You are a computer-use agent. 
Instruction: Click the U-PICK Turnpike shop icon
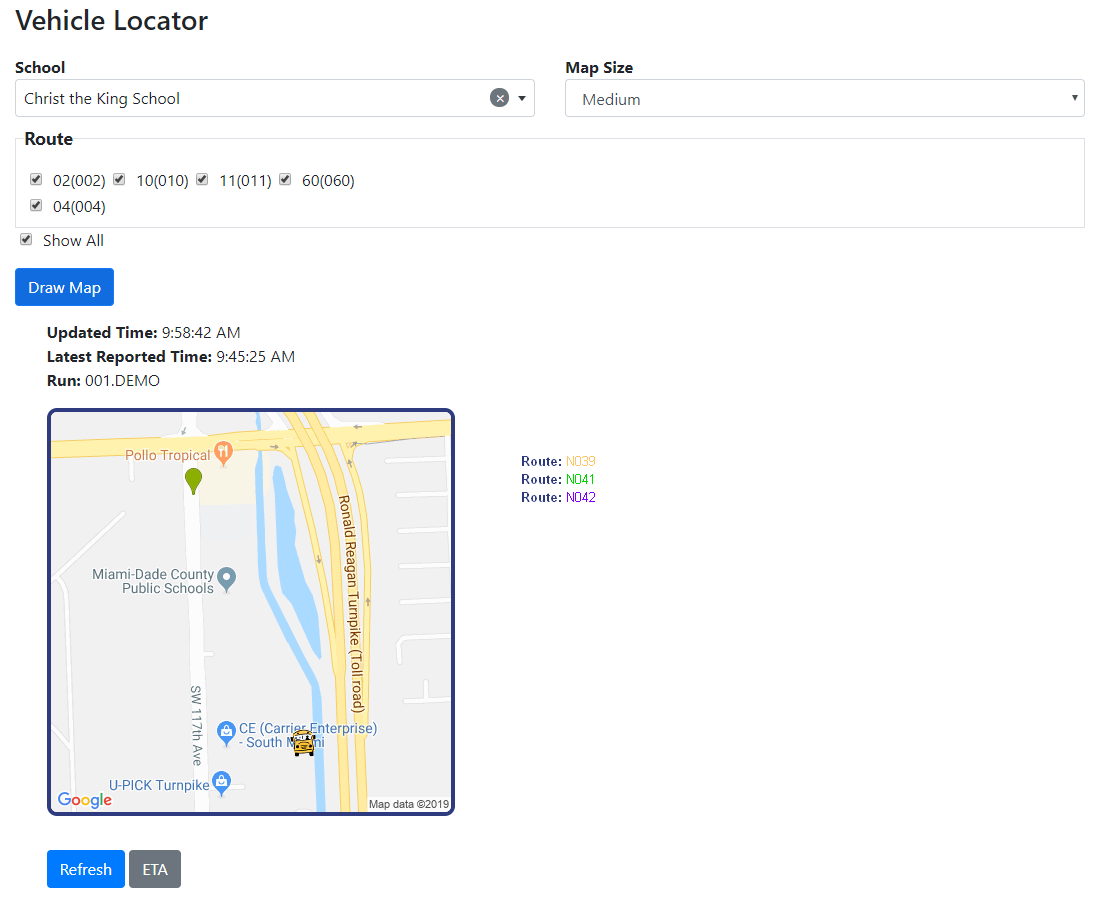coord(222,781)
